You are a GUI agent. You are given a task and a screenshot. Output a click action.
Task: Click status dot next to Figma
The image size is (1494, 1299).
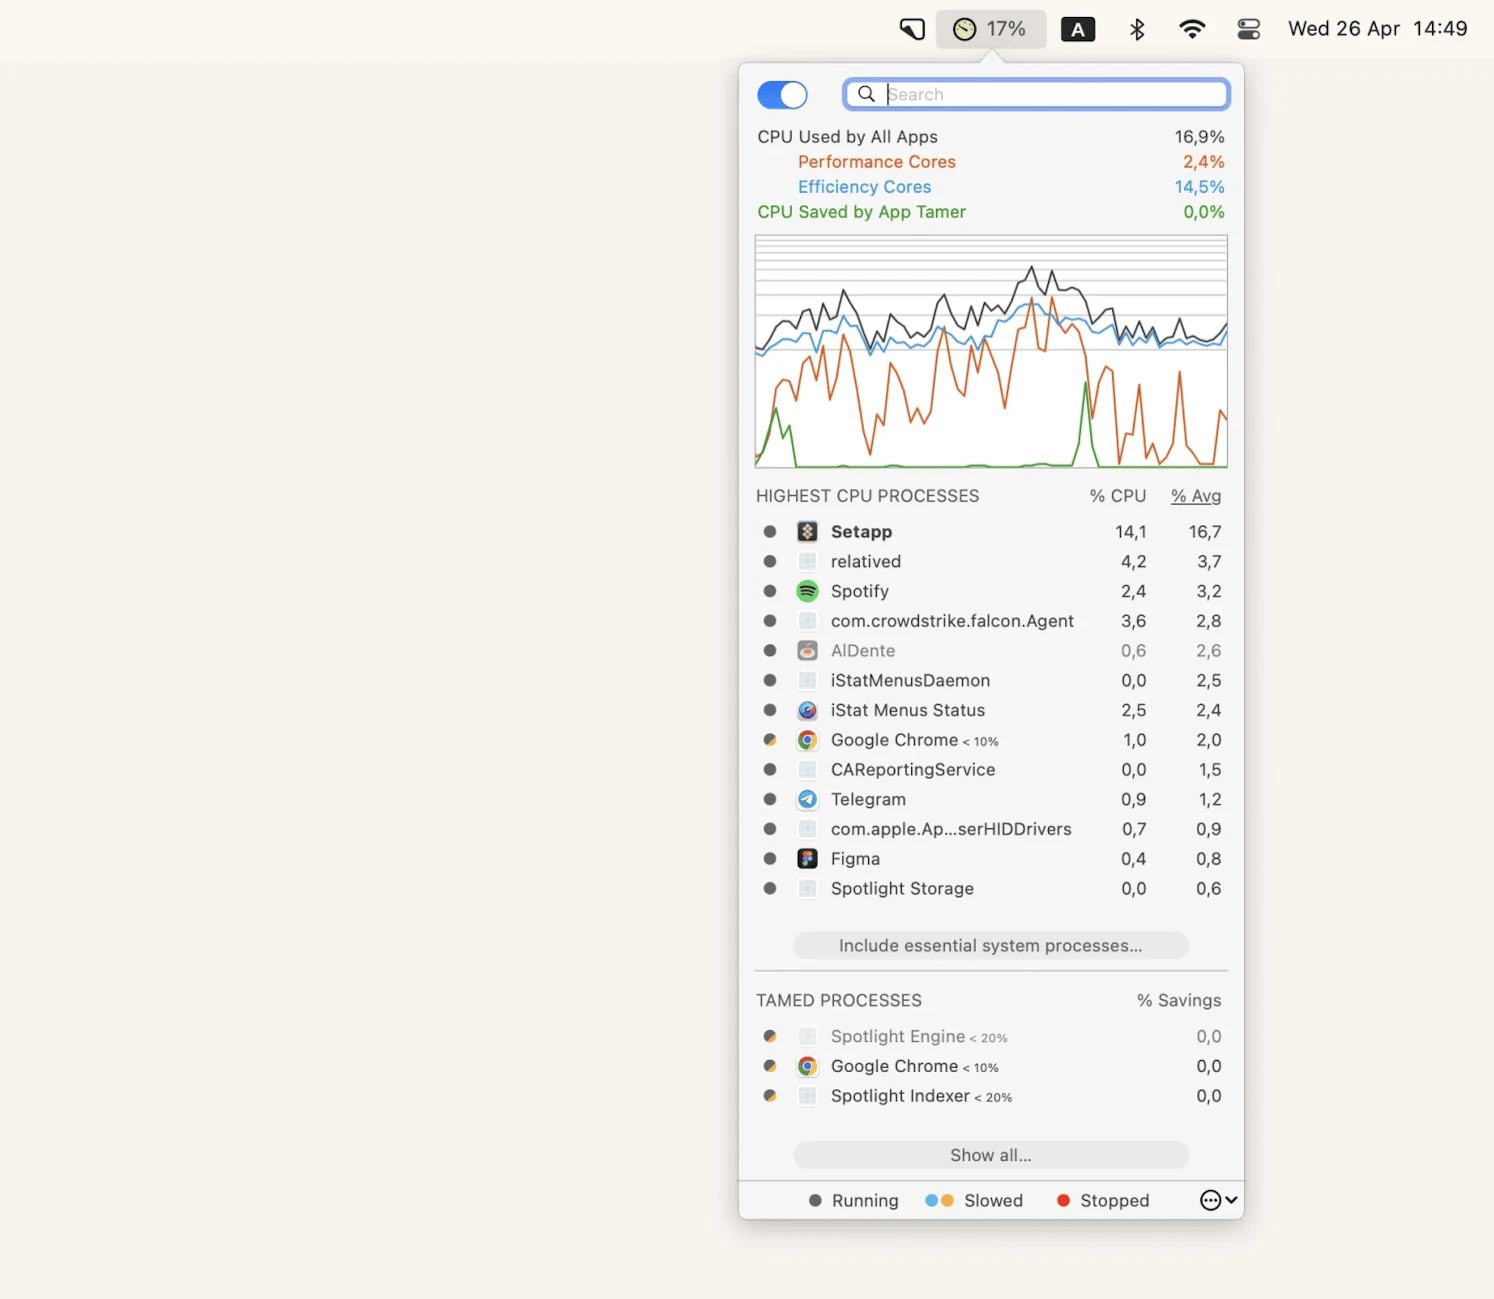770,859
